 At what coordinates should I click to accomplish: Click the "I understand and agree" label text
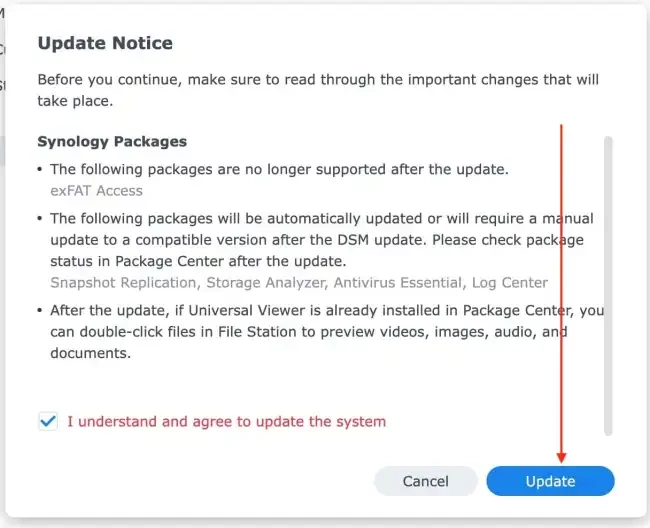pos(226,421)
